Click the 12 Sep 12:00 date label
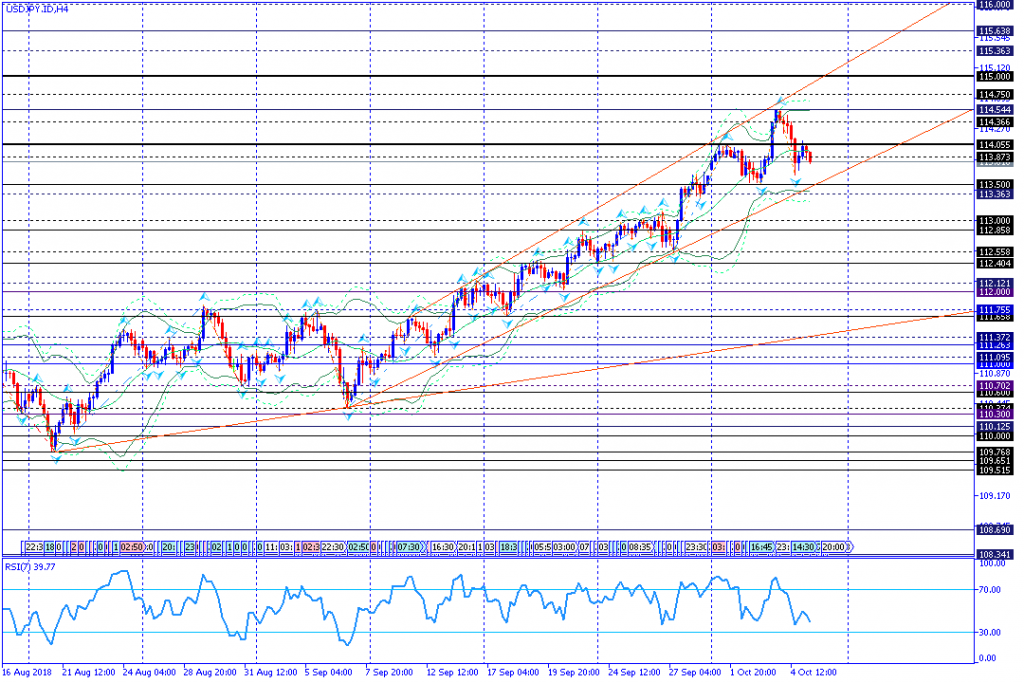1024x683 pixels. tap(450, 673)
